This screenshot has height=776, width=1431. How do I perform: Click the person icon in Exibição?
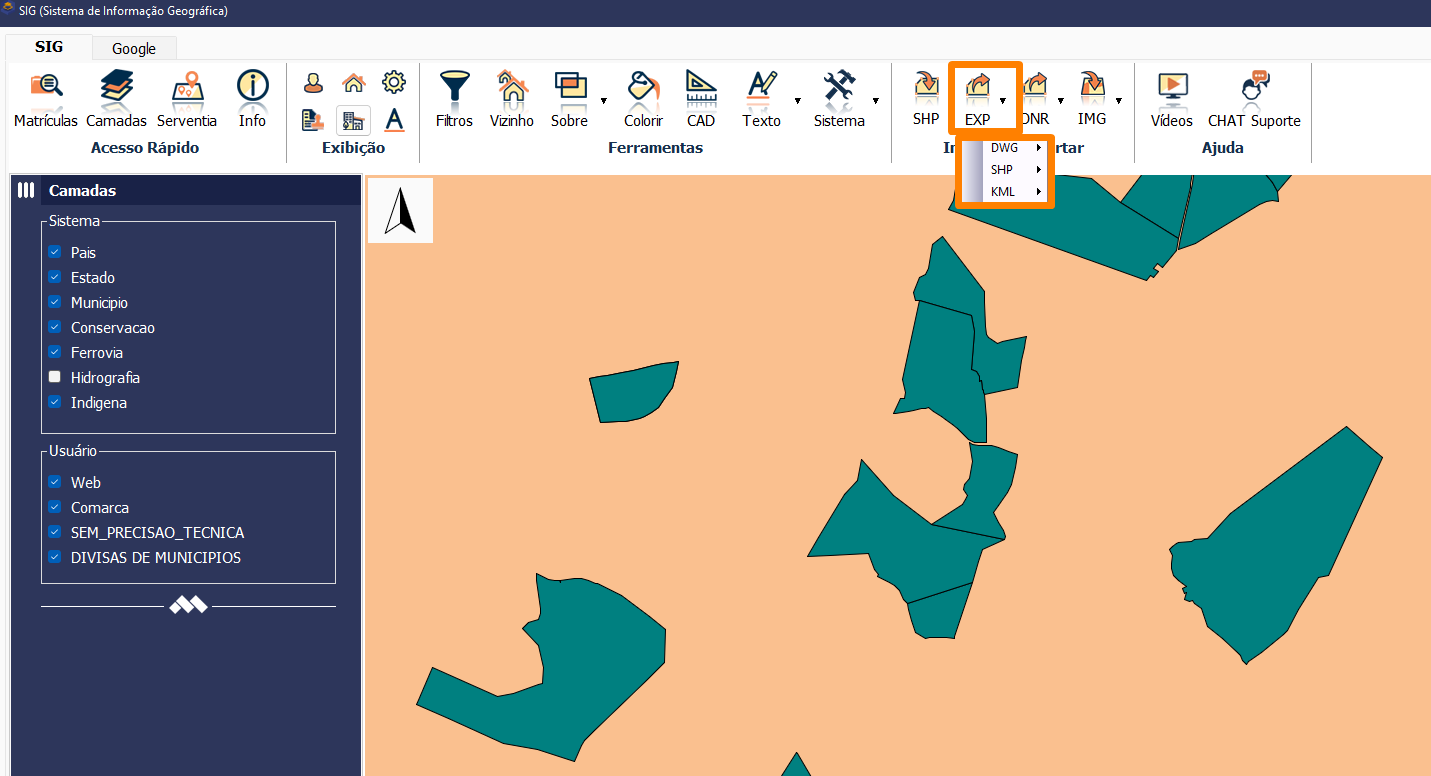click(313, 83)
